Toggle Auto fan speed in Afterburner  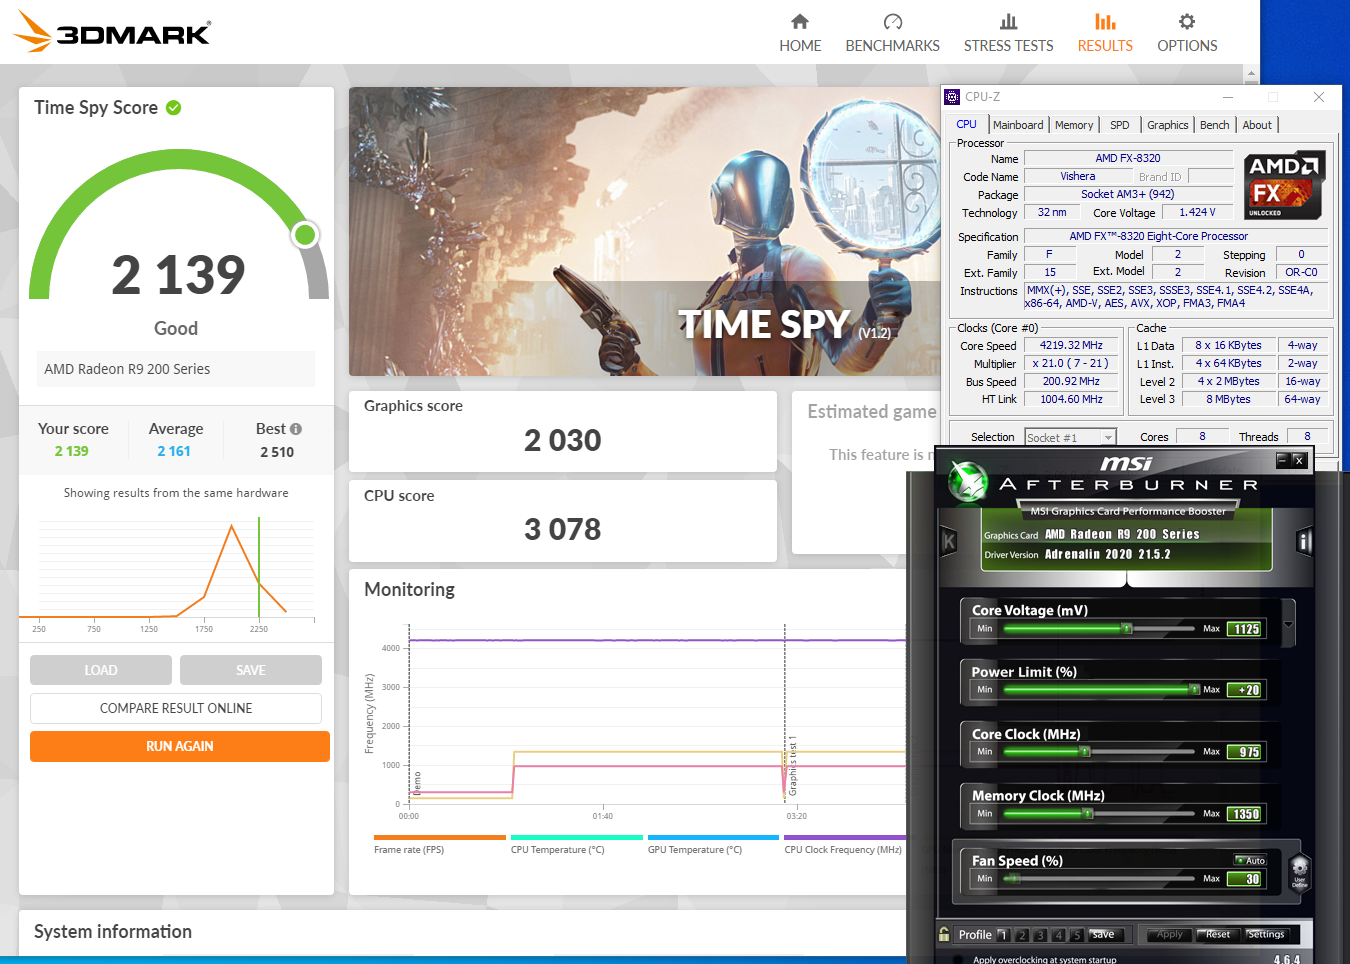[x=1250, y=860]
